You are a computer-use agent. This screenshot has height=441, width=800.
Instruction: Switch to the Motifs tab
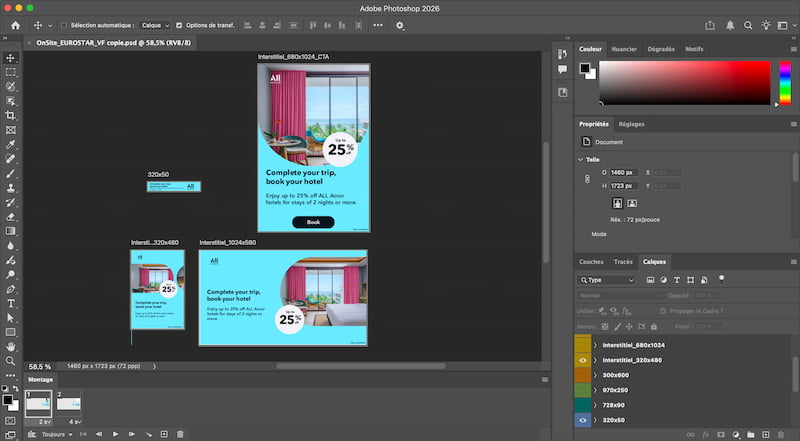694,49
